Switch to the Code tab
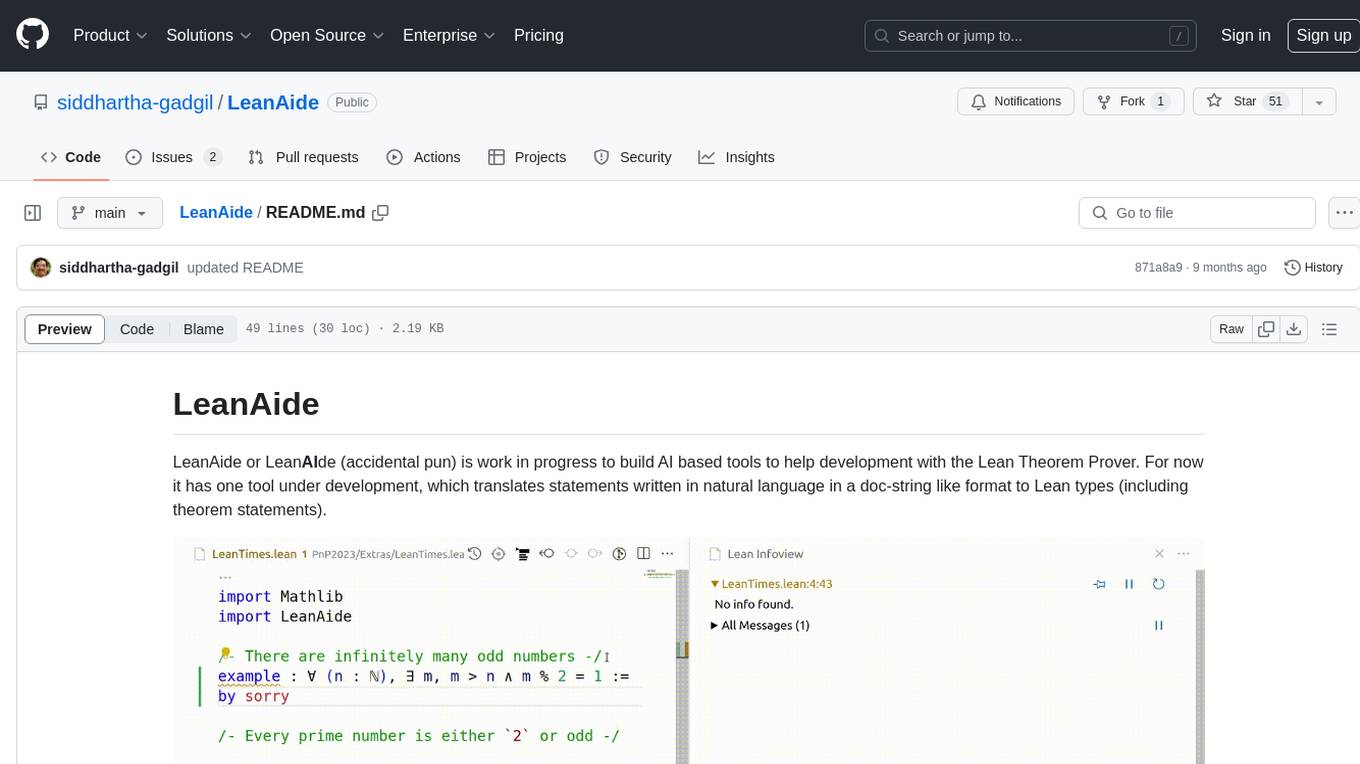The height and width of the screenshot is (764, 1360). click(x=71, y=157)
